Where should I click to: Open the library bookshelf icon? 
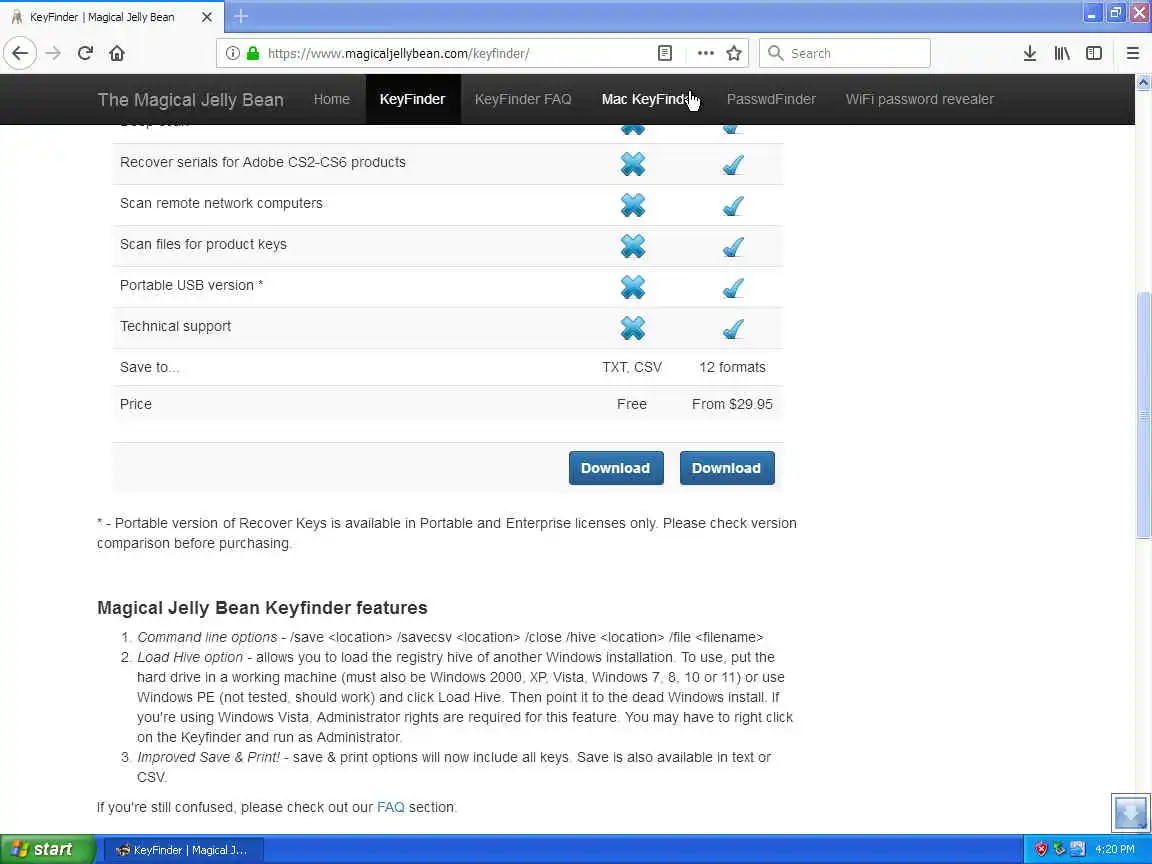point(1062,53)
